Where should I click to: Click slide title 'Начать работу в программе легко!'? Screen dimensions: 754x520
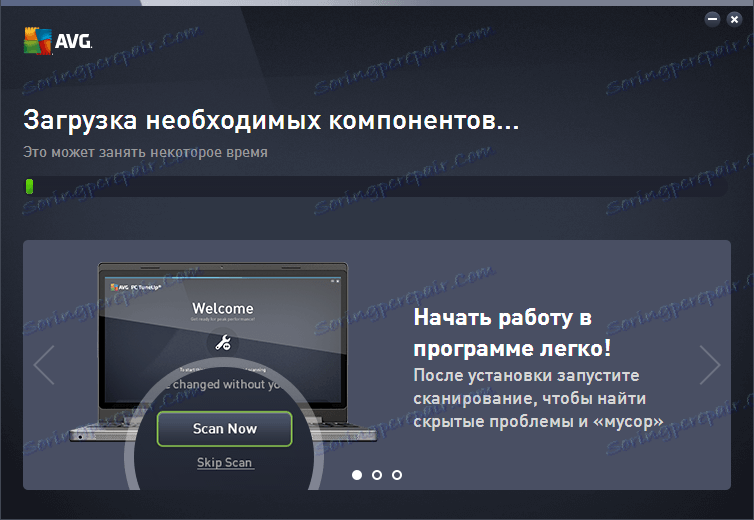513,333
